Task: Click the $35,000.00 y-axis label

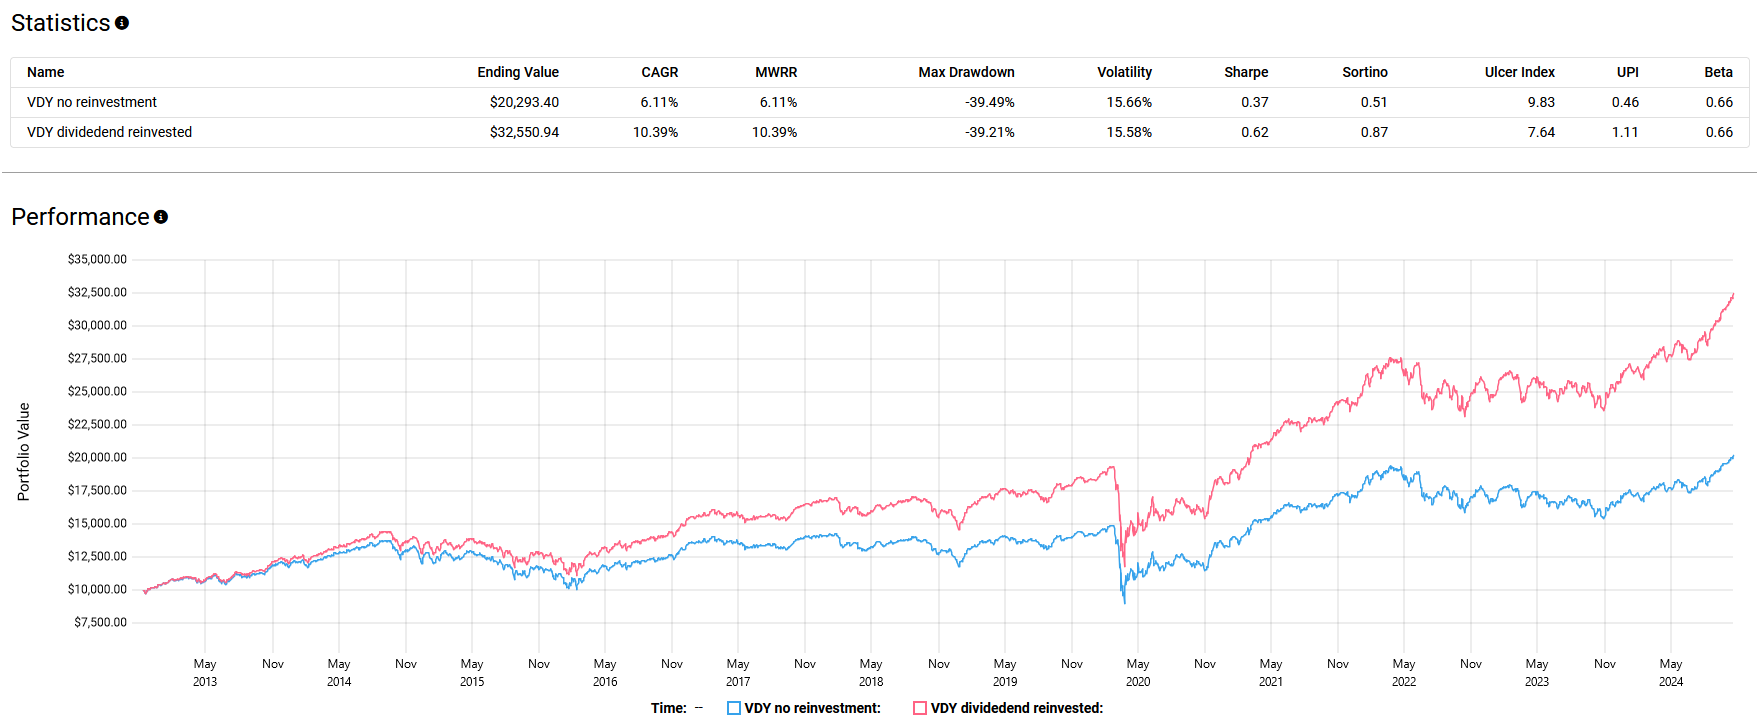Action: pos(97,259)
